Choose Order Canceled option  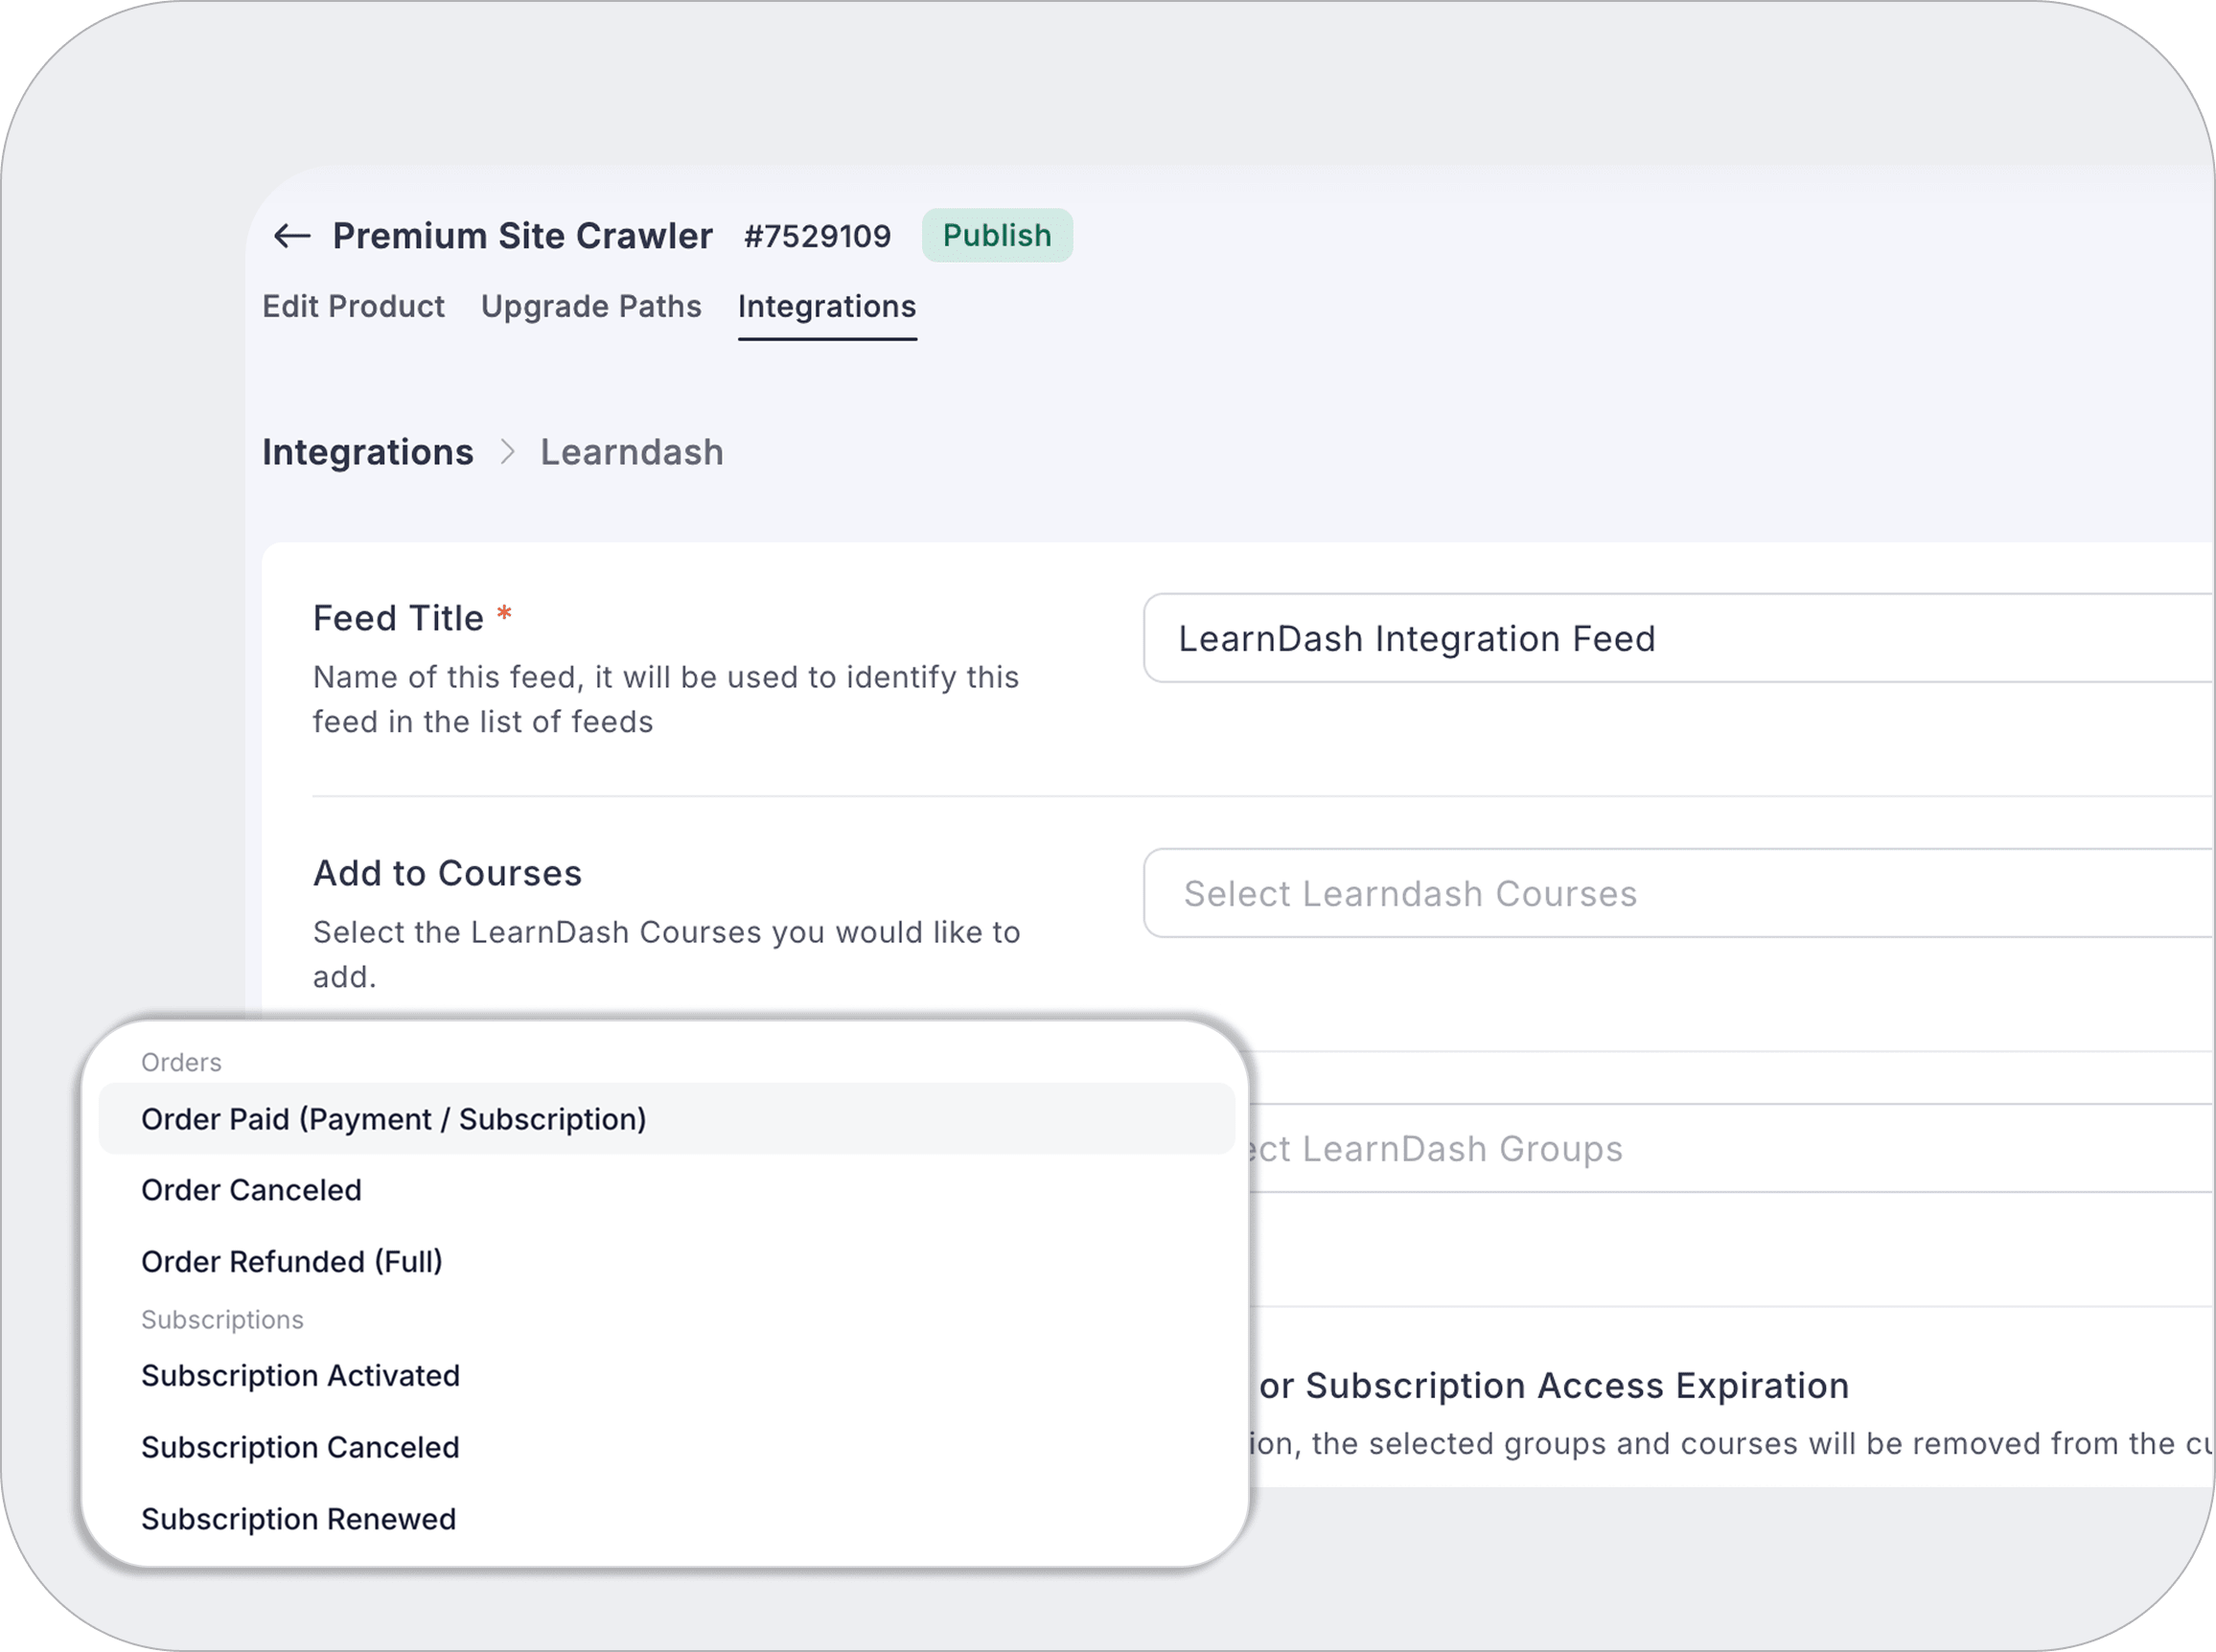pos(251,1190)
